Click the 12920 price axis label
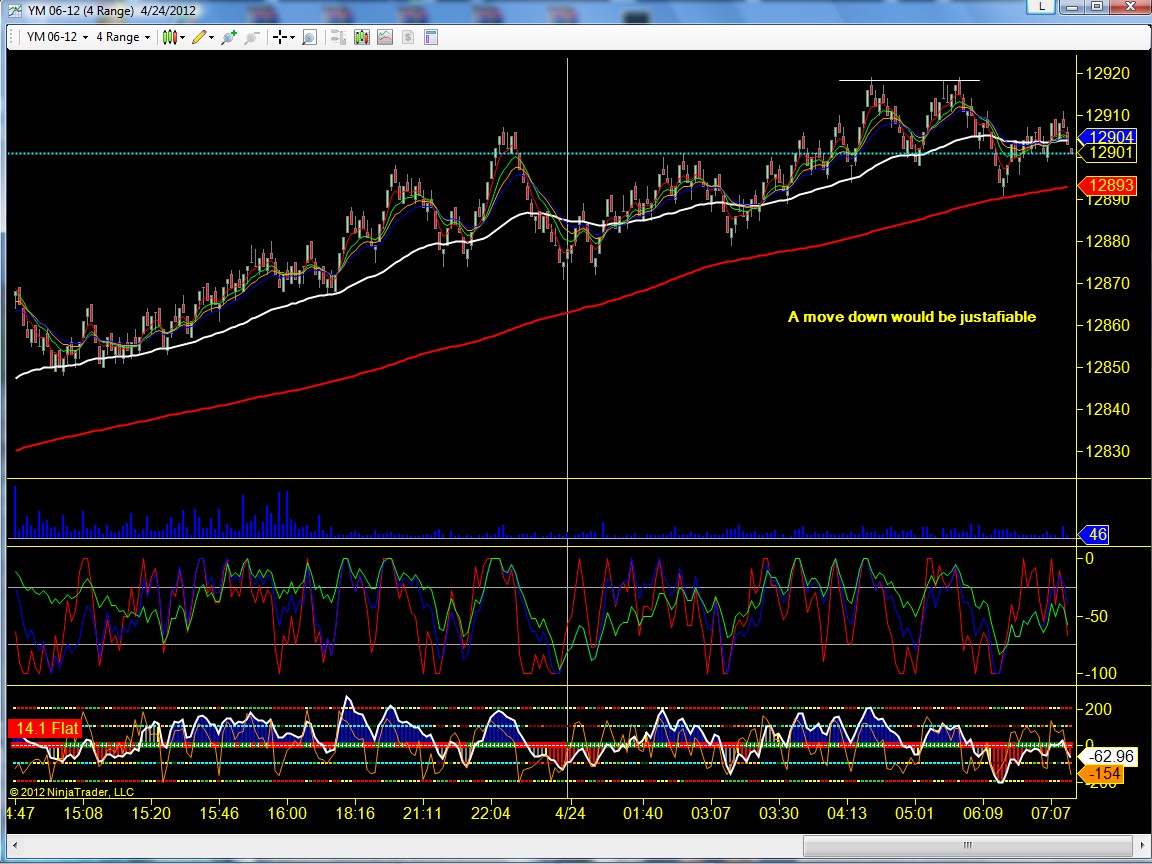 click(x=1107, y=73)
